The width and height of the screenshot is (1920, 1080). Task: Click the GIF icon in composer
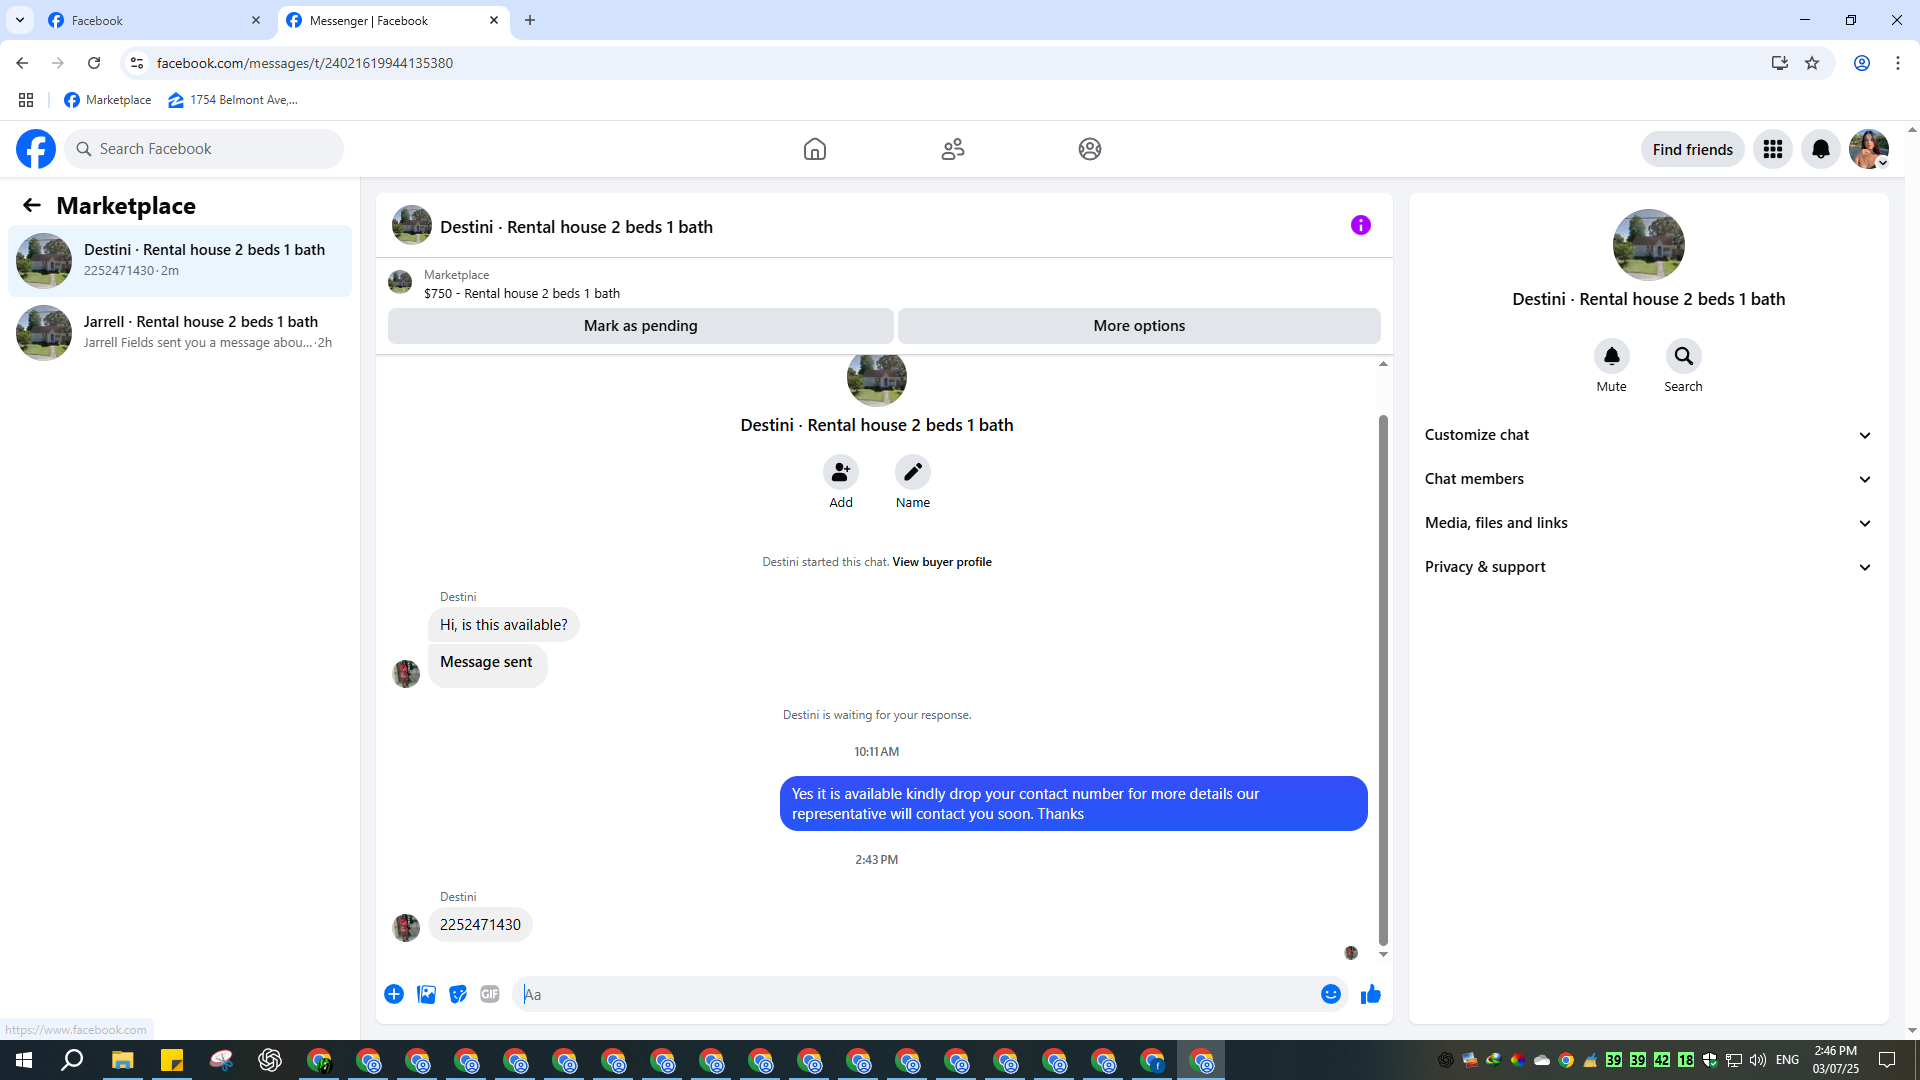489,994
